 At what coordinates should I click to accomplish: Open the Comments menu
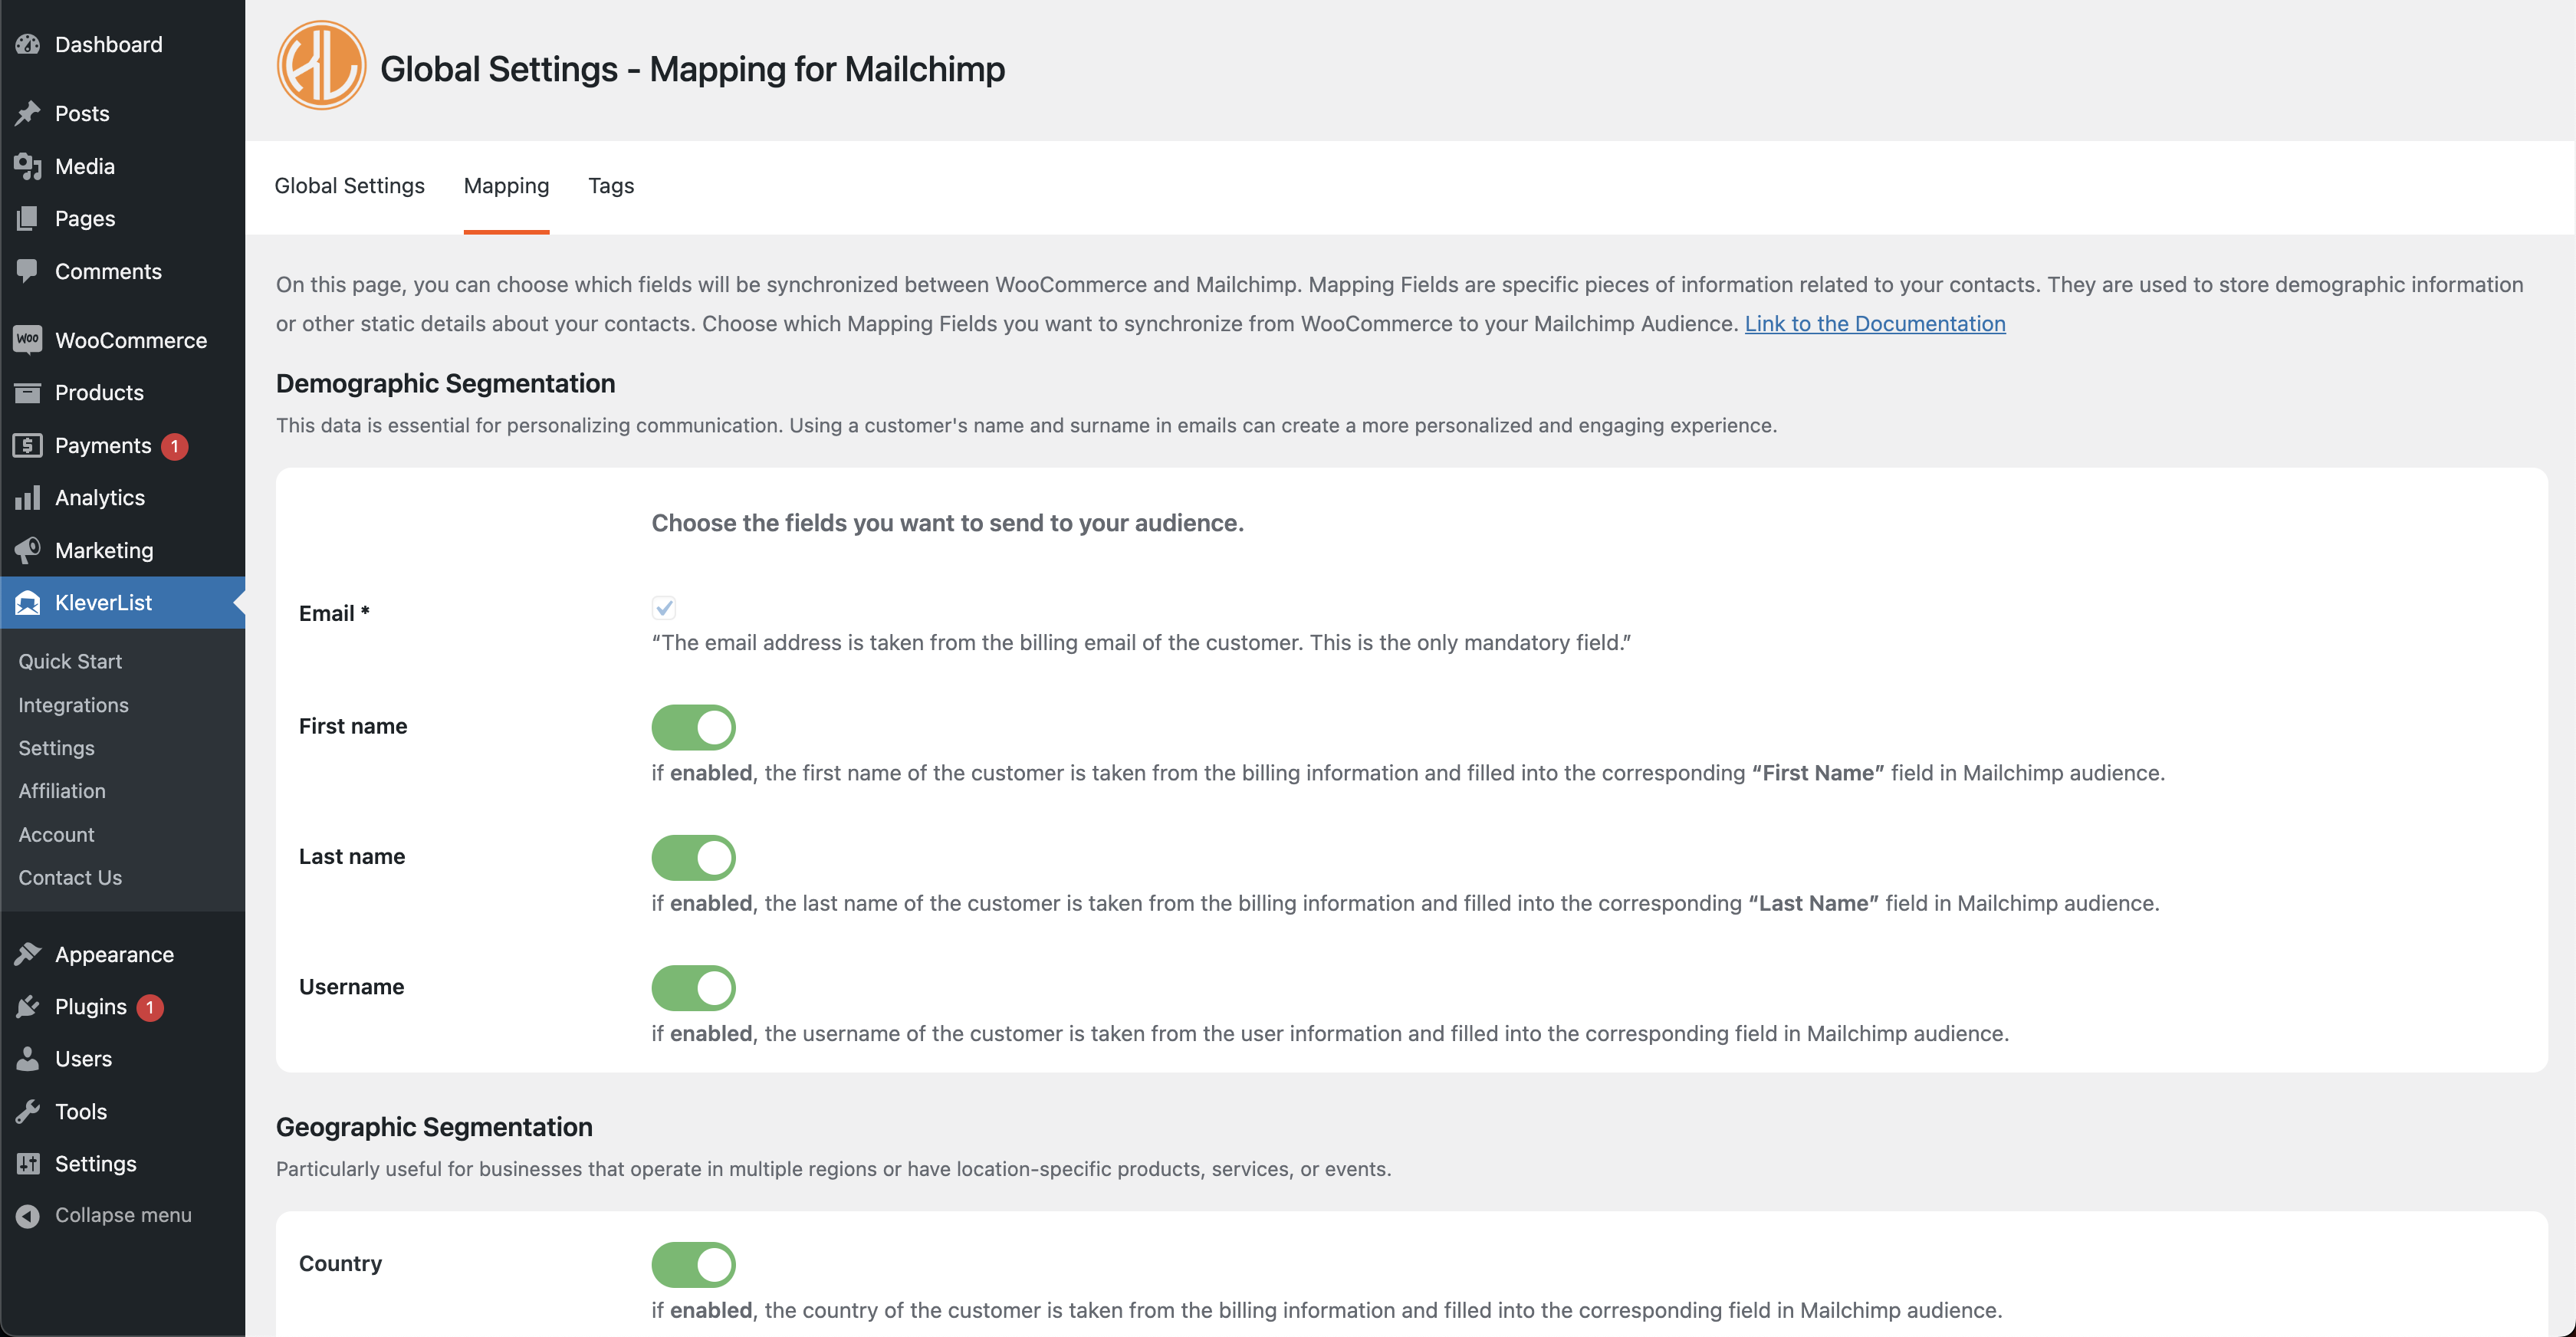(x=108, y=271)
